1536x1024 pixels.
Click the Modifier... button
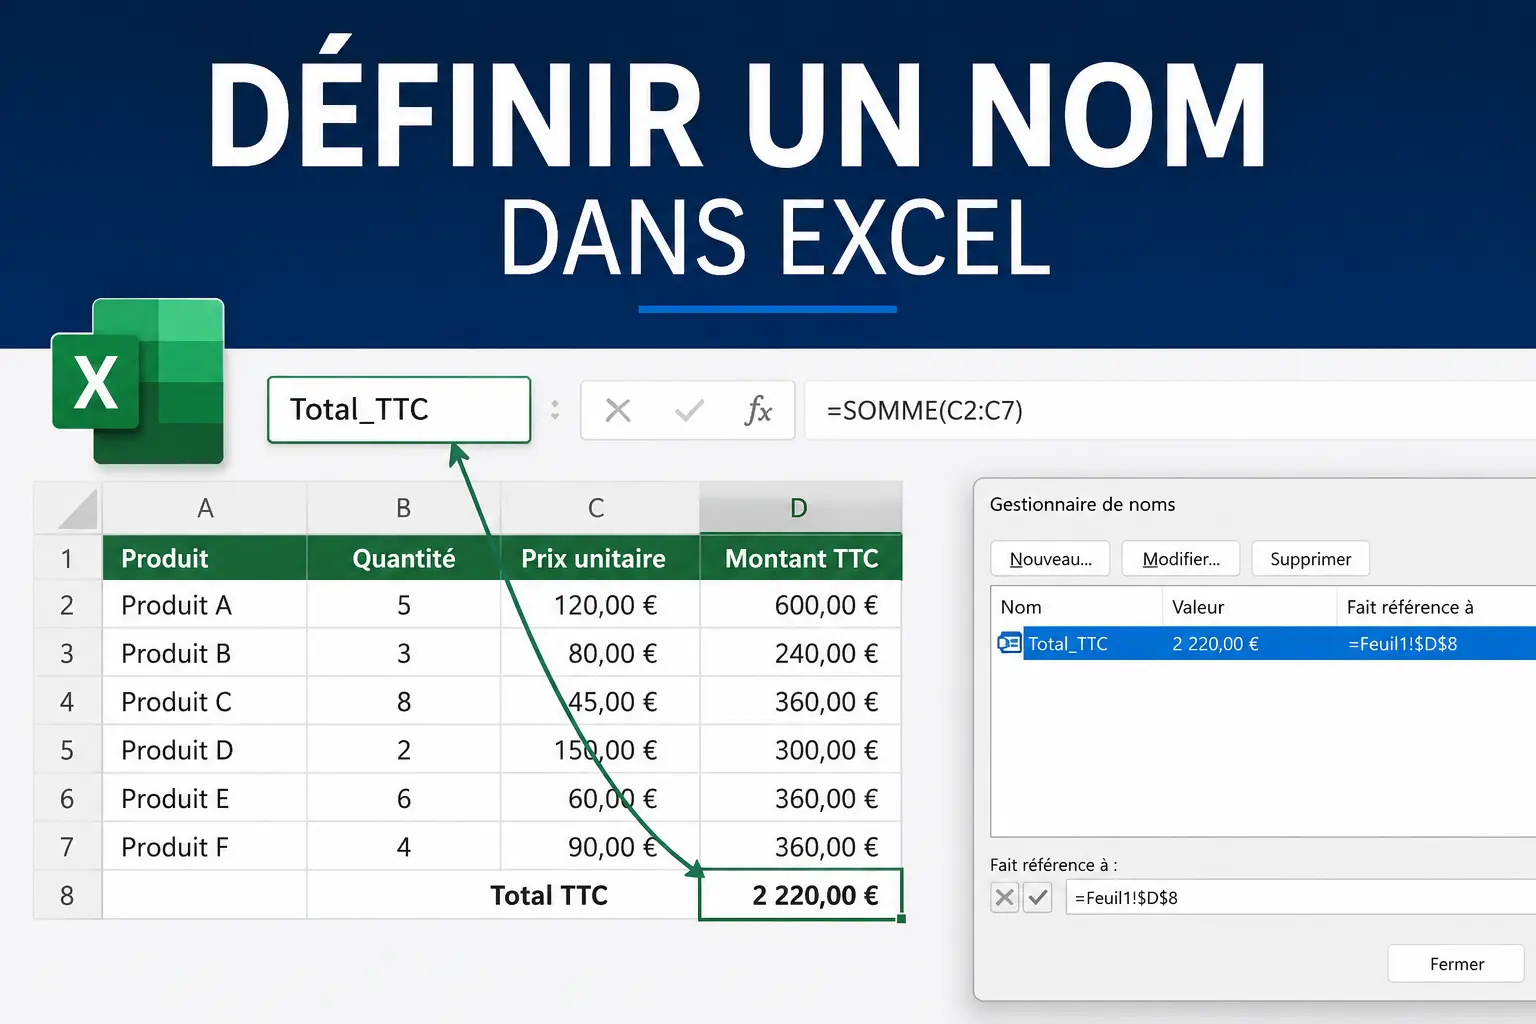pos(1181,559)
